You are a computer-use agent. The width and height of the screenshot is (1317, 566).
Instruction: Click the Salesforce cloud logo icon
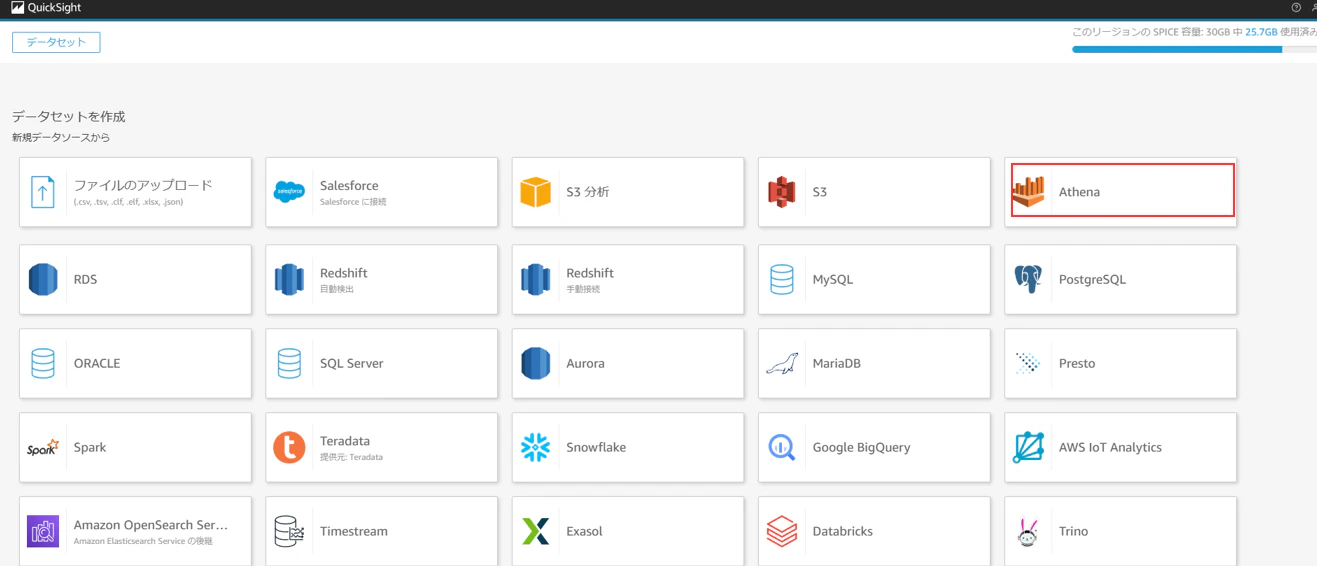coord(289,192)
